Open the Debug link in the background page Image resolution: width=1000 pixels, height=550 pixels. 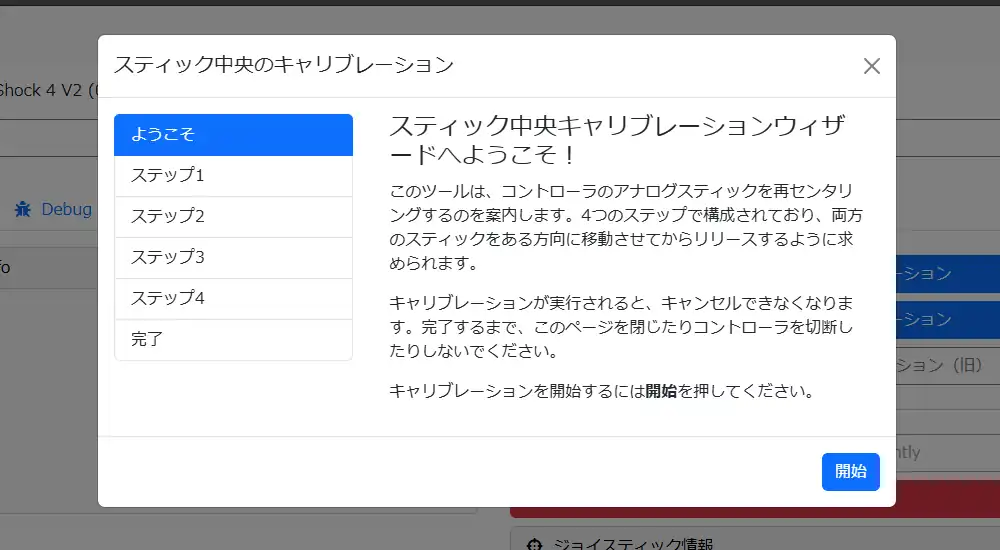tap(66, 209)
